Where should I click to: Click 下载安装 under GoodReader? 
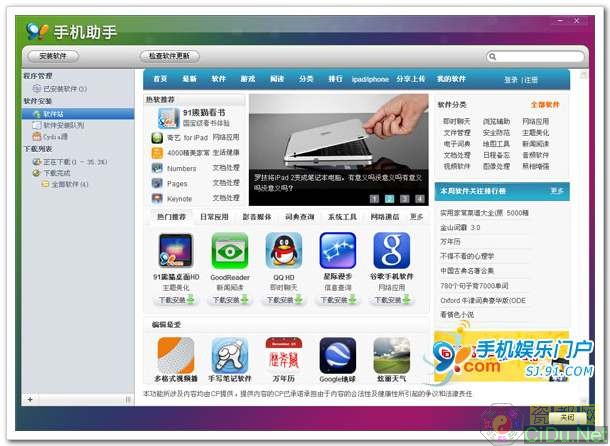click(229, 299)
